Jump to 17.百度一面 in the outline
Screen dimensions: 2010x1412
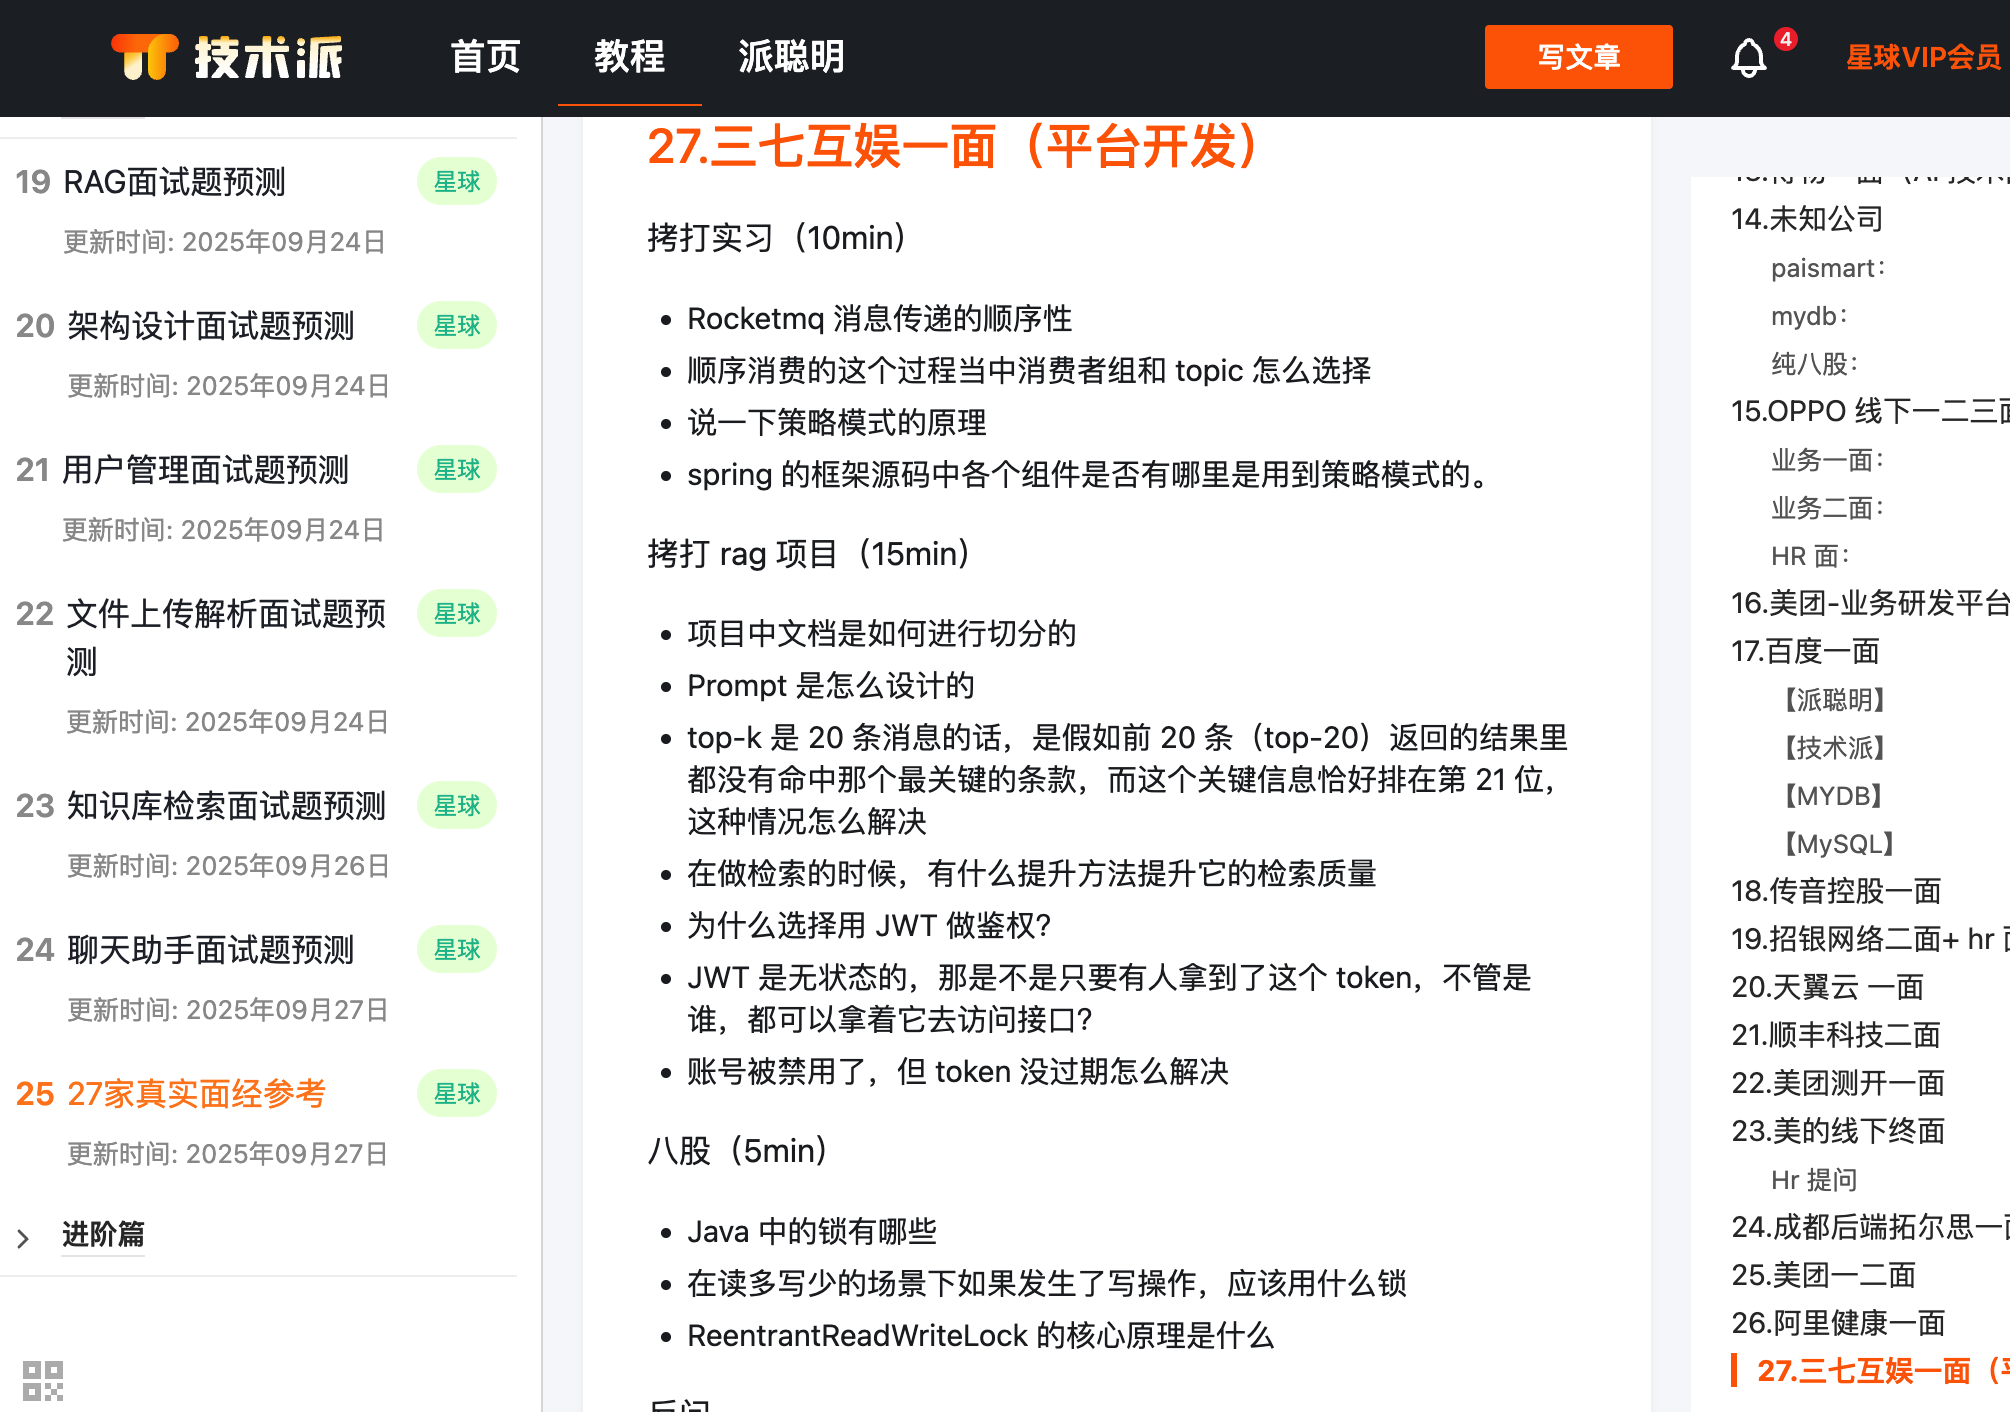tap(1805, 652)
